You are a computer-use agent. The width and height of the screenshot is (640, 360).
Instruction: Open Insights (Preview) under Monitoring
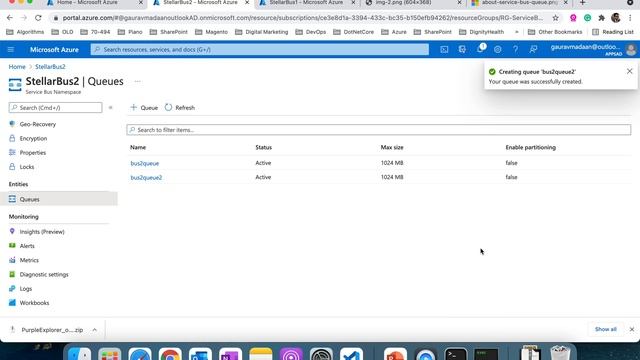tap(42, 232)
